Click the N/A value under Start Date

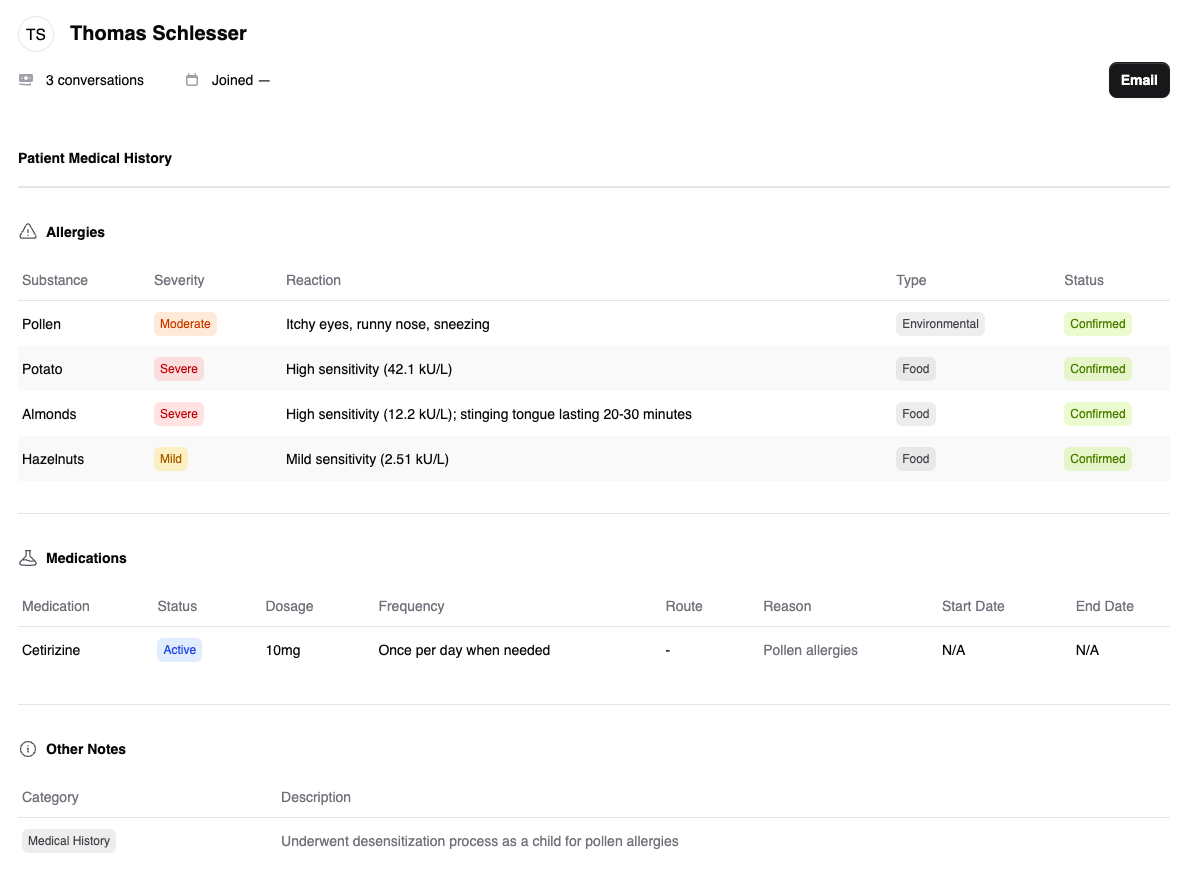click(954, 650)
